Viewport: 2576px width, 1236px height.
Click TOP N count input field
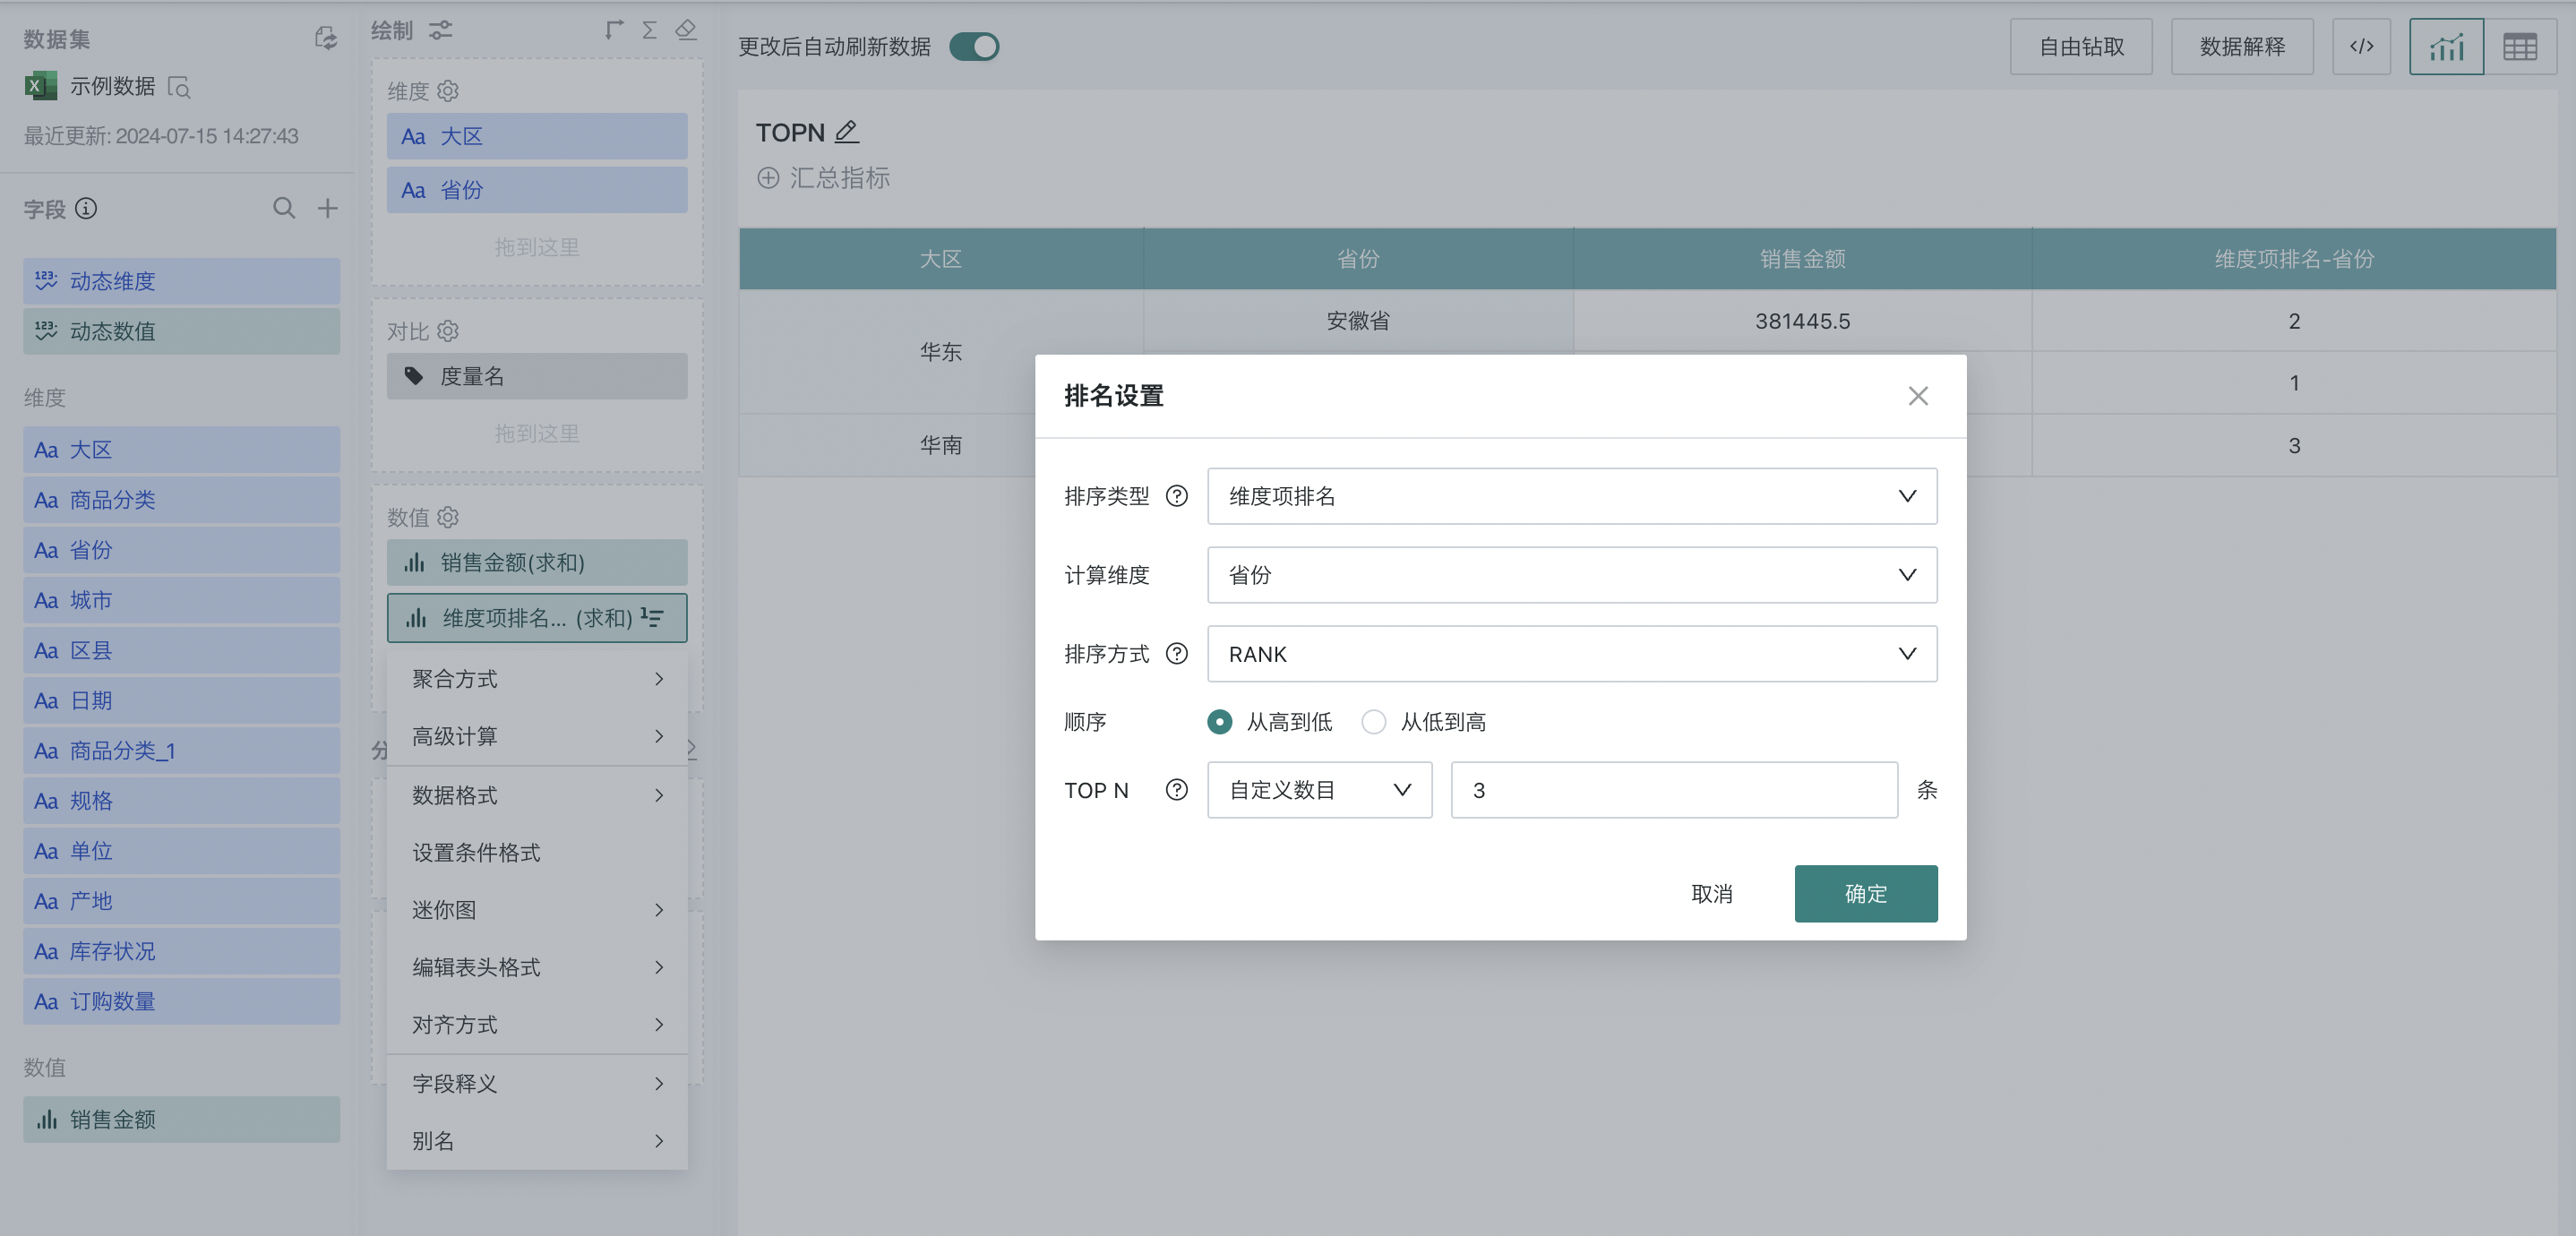click(1674, 790)
